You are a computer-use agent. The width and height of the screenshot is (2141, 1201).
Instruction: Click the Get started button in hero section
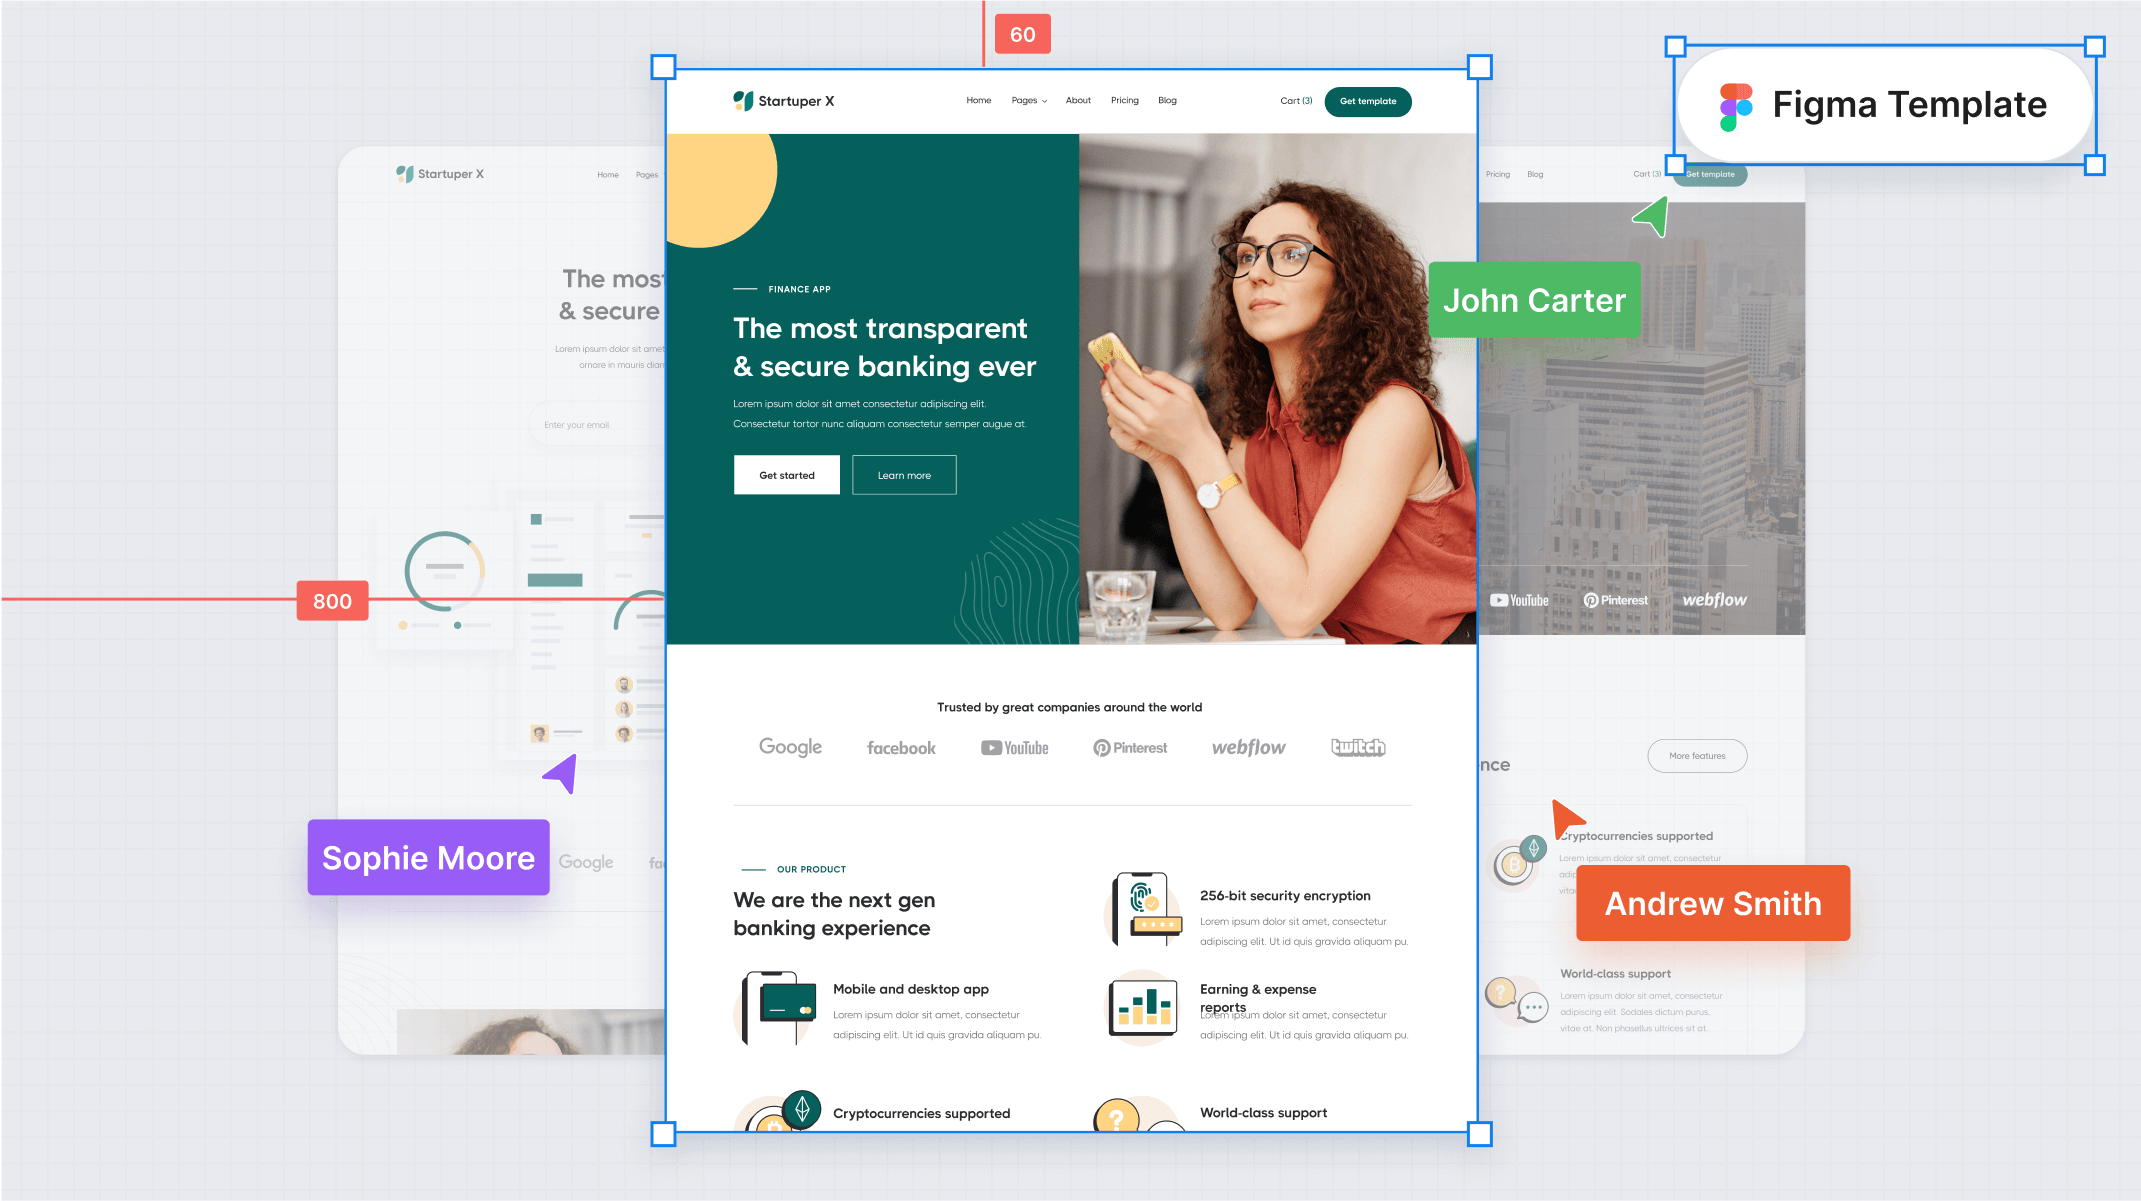point(787,475)
